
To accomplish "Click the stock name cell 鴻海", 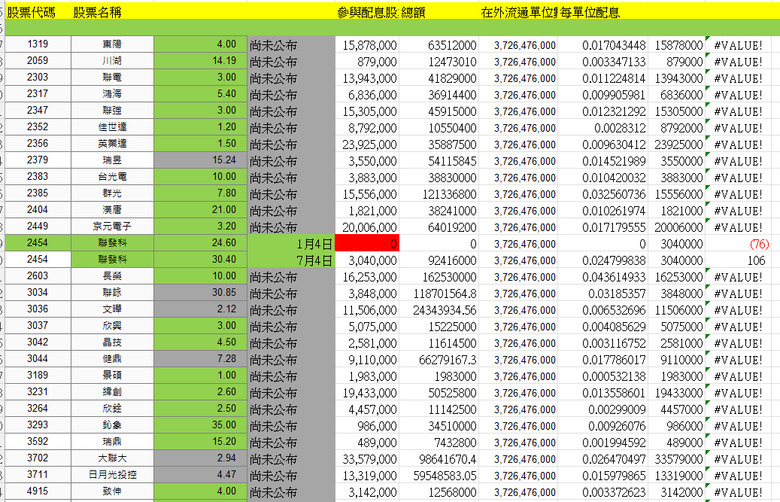I will [x=112, y=94].
